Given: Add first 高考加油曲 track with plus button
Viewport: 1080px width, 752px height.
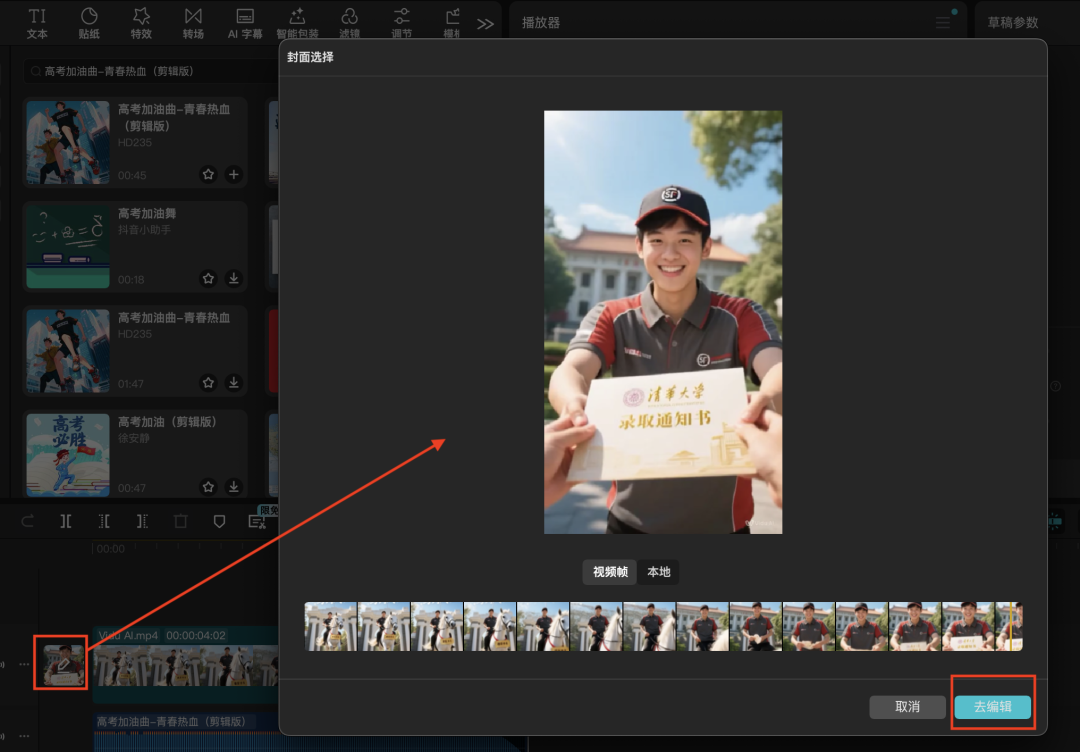Looking at the screenshot, I should coord(234,174).
